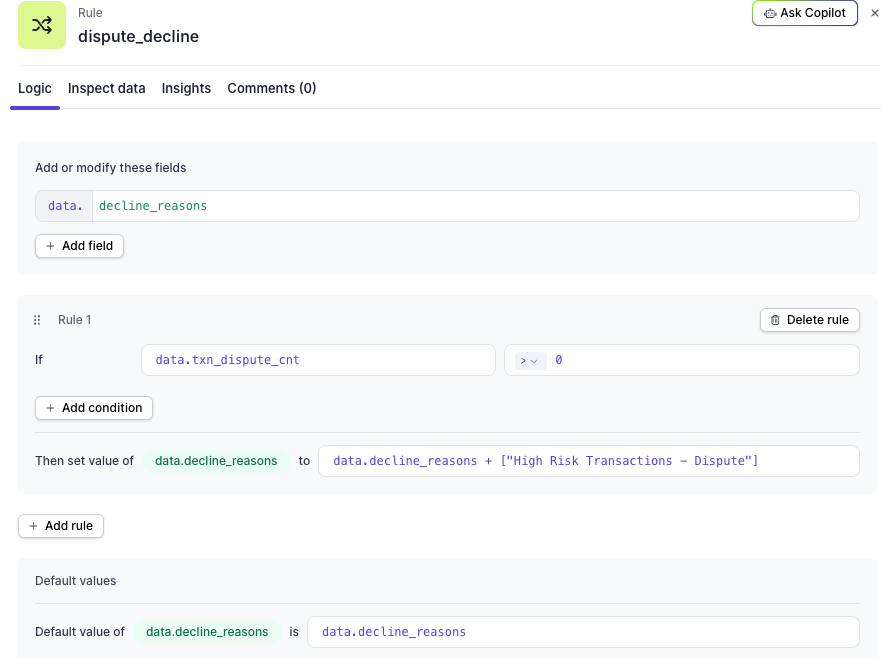Image resolution: width=881 pixels, height=658 pixels.
Task: Open the Comments (0) tab
Action: tap(271, 88)
